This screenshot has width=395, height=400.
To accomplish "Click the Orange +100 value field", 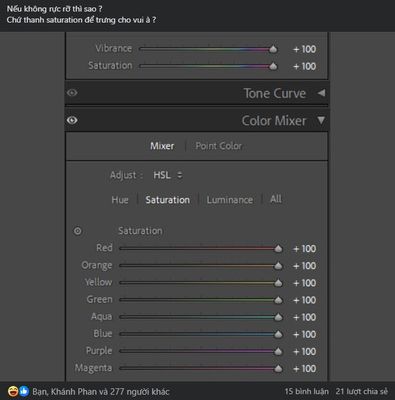I will click(304, 266).
